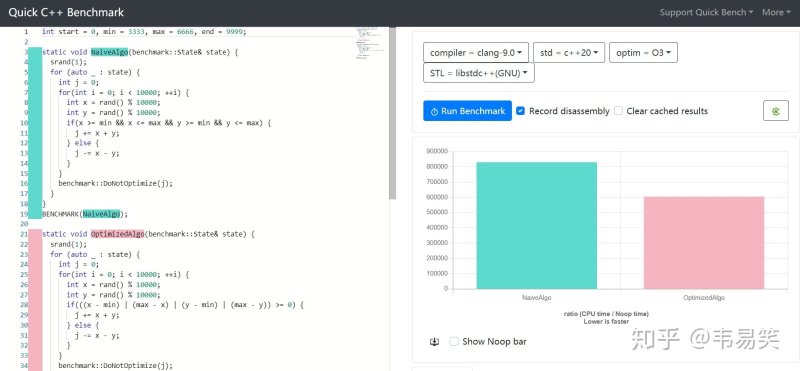Open the STL = libstdc++(GNU) dropdown
The width and height of the screenshot is (800, 371).
[x=479, y=73]
